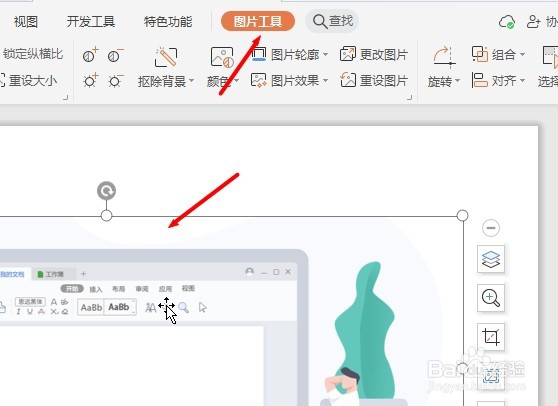
Task: Click the 查找 search box
Action: click(332, 21)
